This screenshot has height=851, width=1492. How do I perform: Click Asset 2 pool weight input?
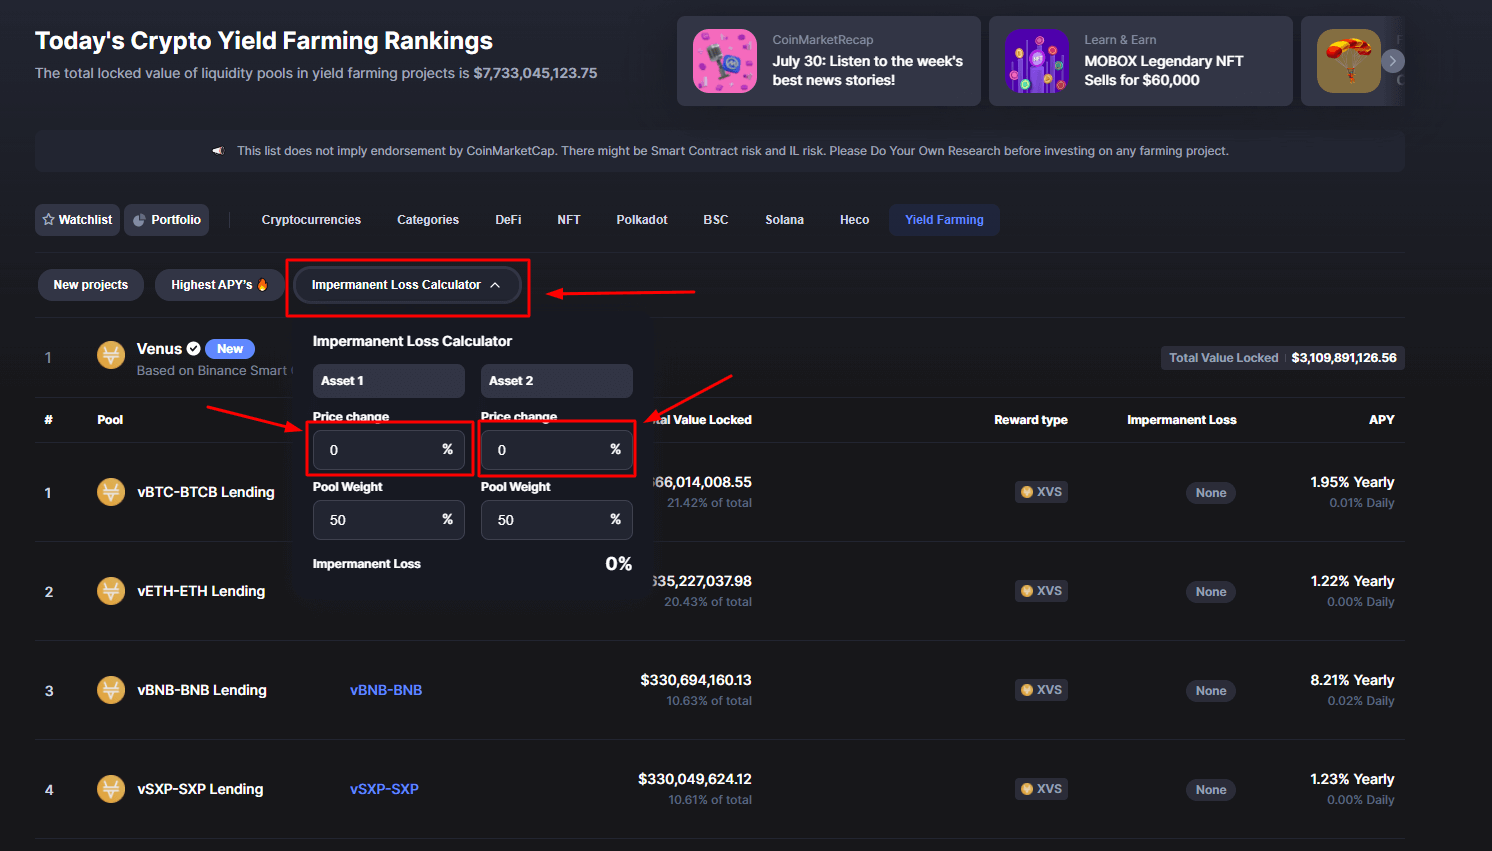[557, 520]
